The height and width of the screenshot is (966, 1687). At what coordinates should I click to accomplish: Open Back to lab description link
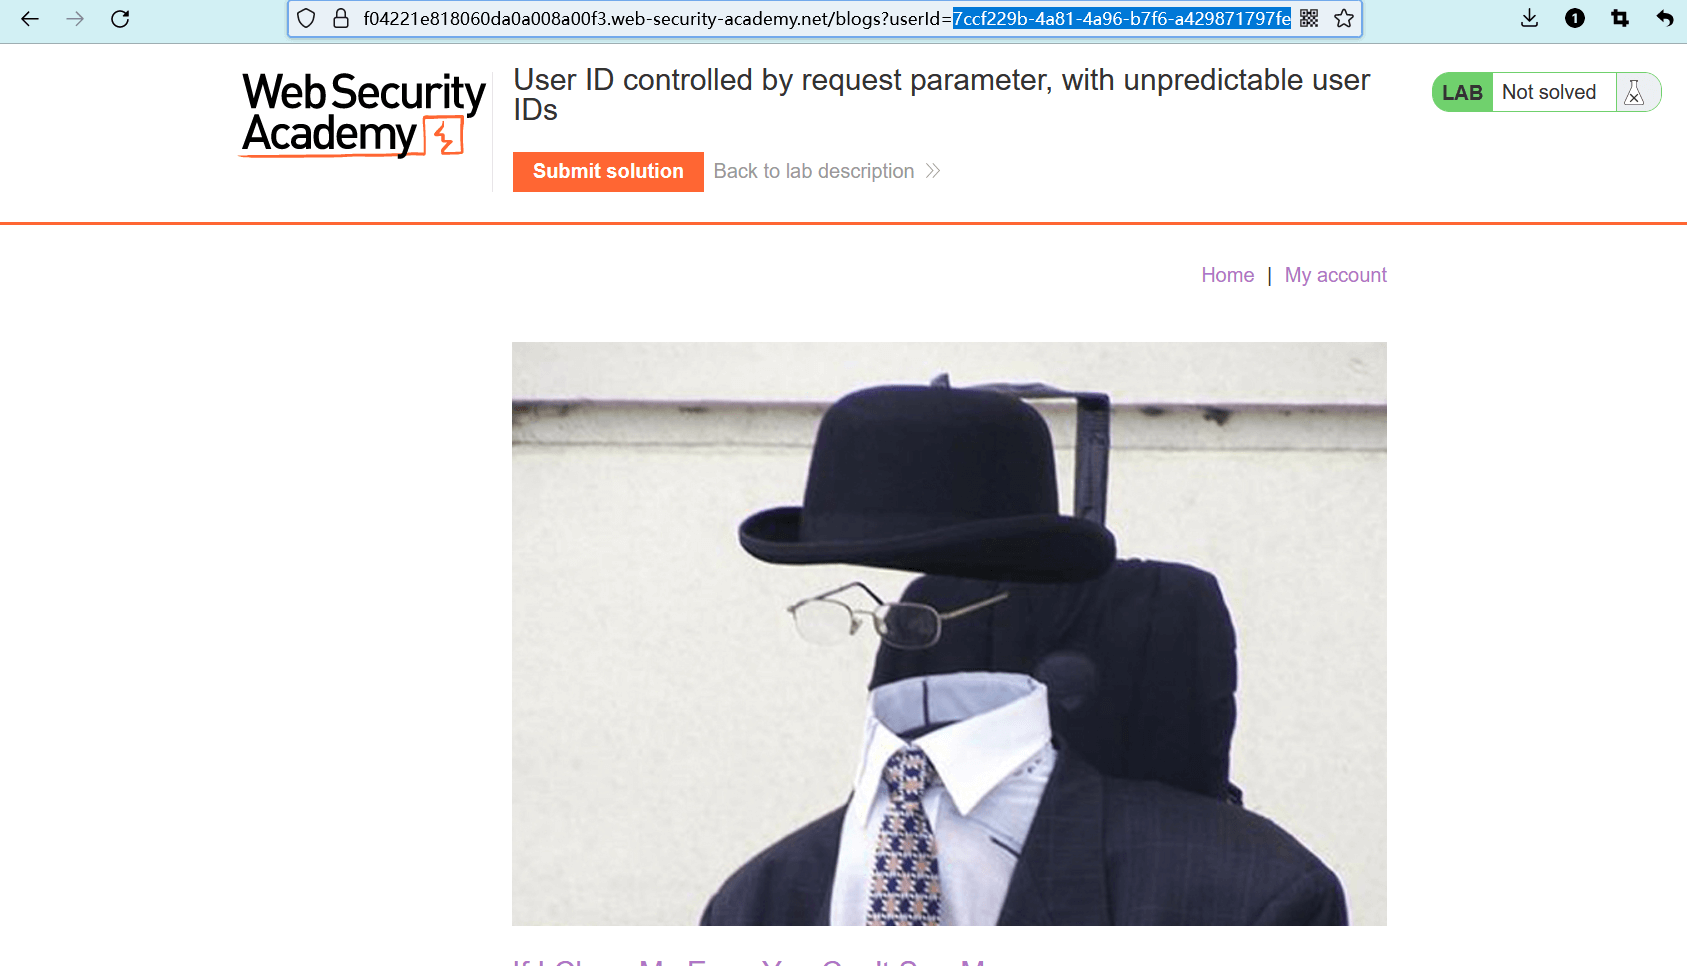tap(814, 171)
